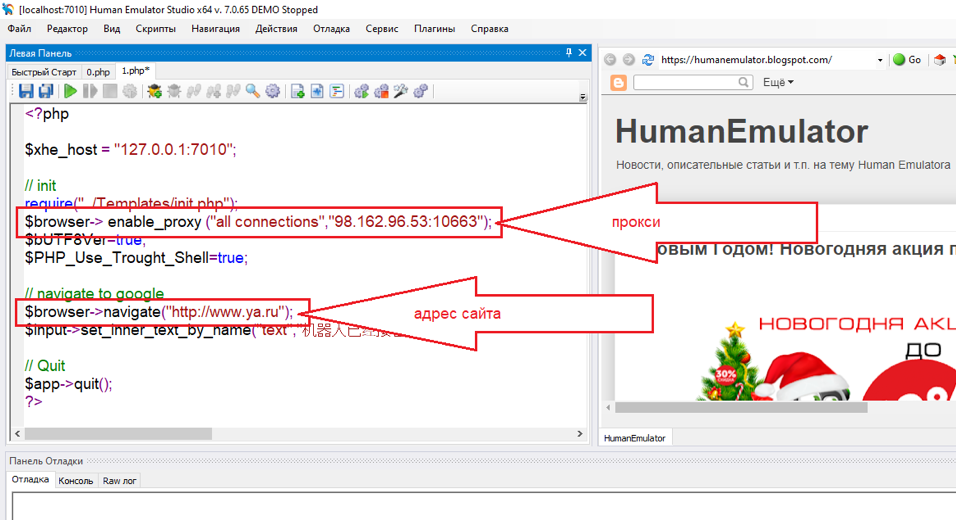Open the Навигация menu
The height and width of the screenshot is (520, 956).
[215, 29]
